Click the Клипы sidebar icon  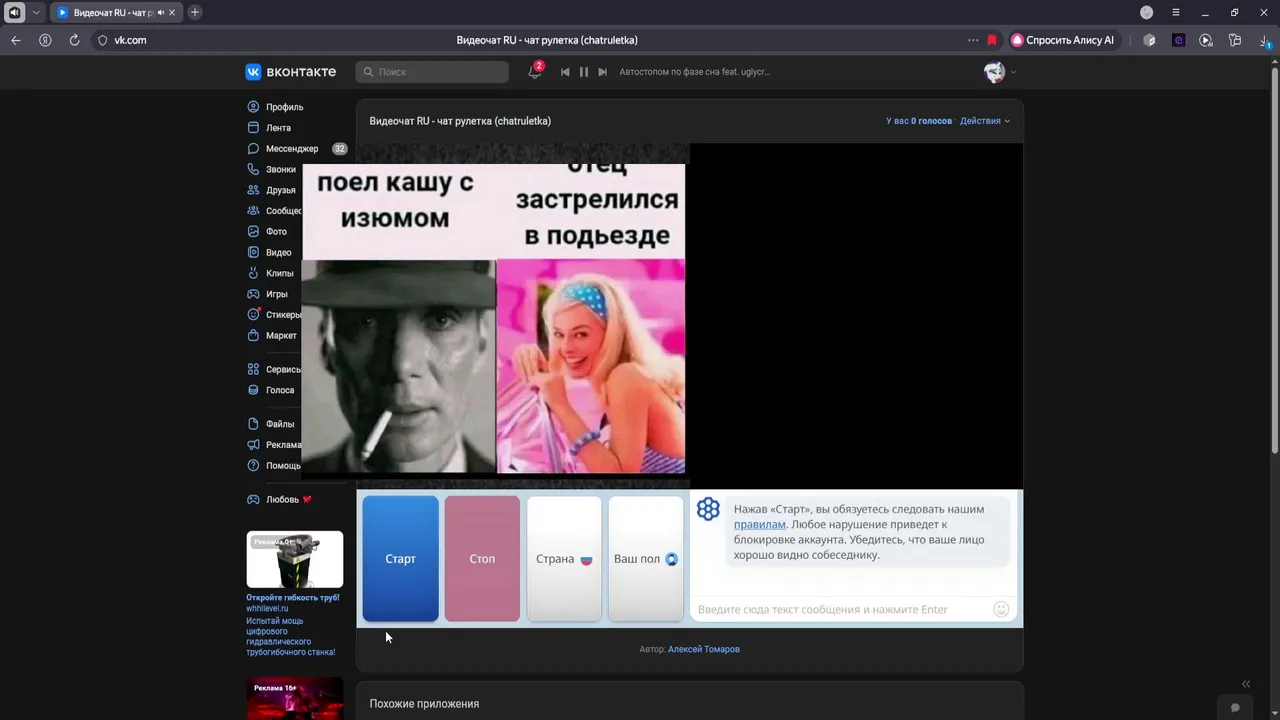coord(253,273)
